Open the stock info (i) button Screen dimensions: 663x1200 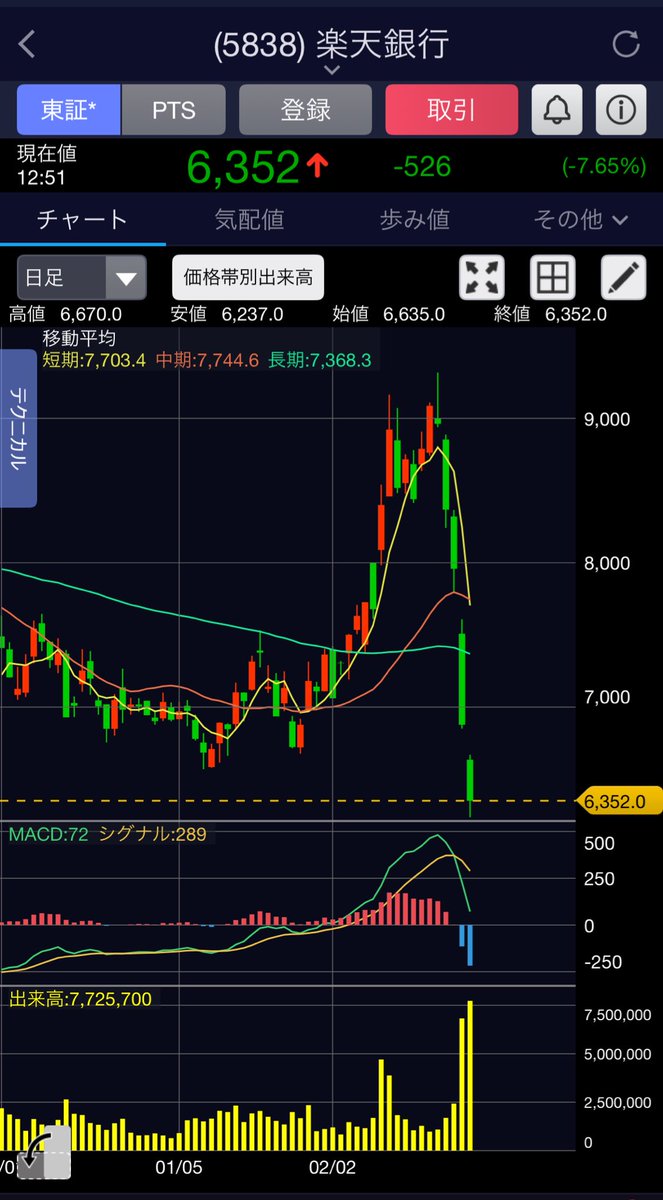click(x=621, y=110)
